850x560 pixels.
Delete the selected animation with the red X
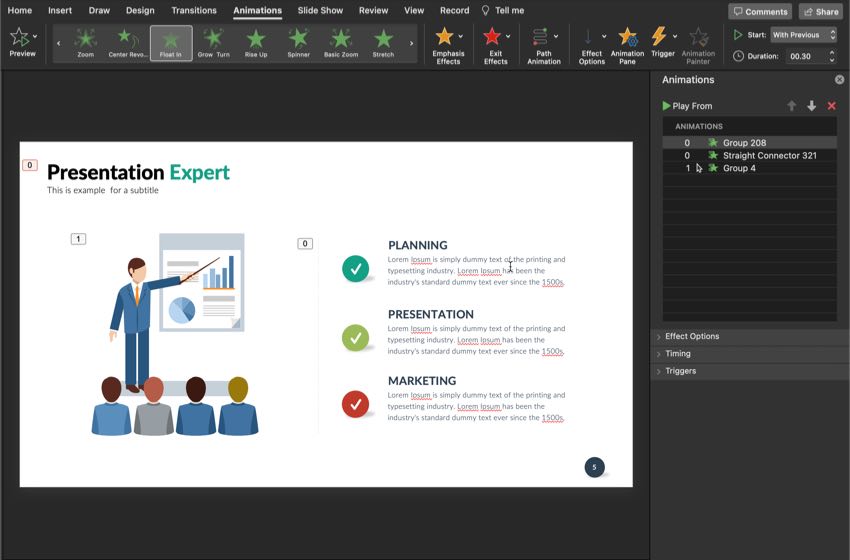[832, 106]
